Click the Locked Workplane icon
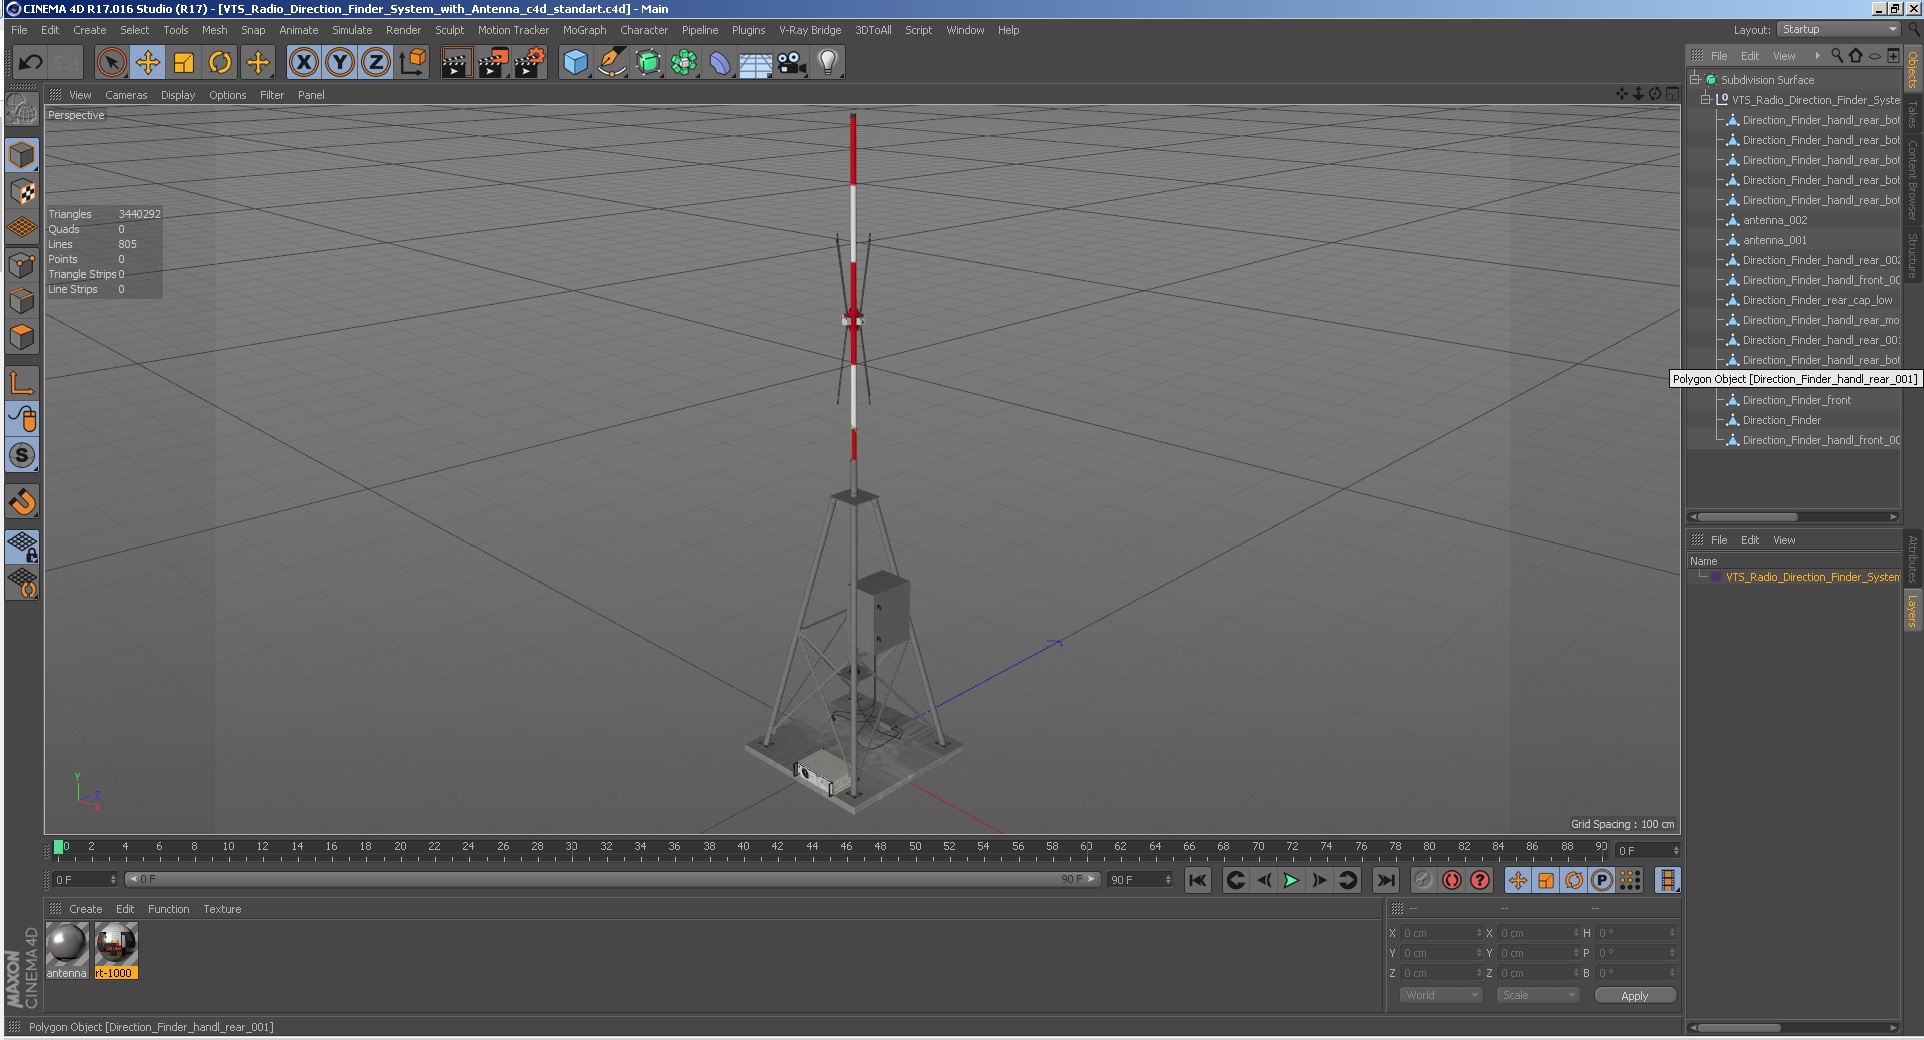The height and width of the screenshot is (1040, 1924). click(22, 546)
